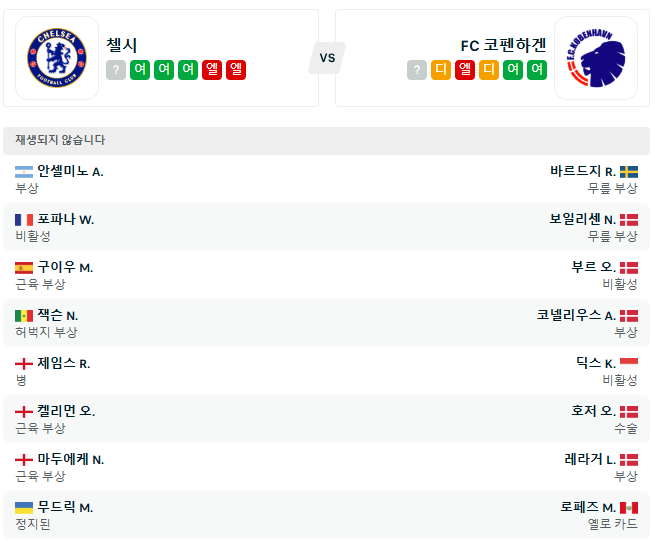
Task: Click the FC København lion logo
Action: tap(596, 58)
